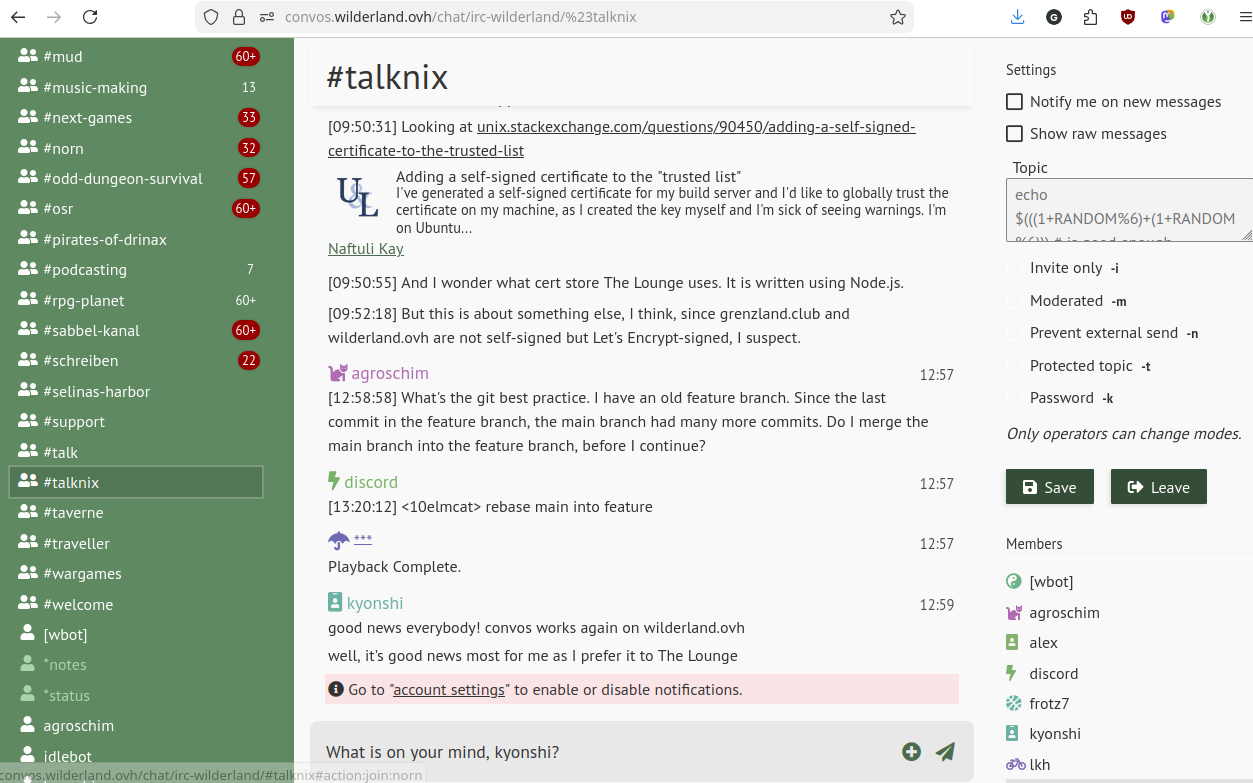This screenshot has width=1253, height=783.
Task: Select the *status conversation in sidebar
Action: pos(66,696)
